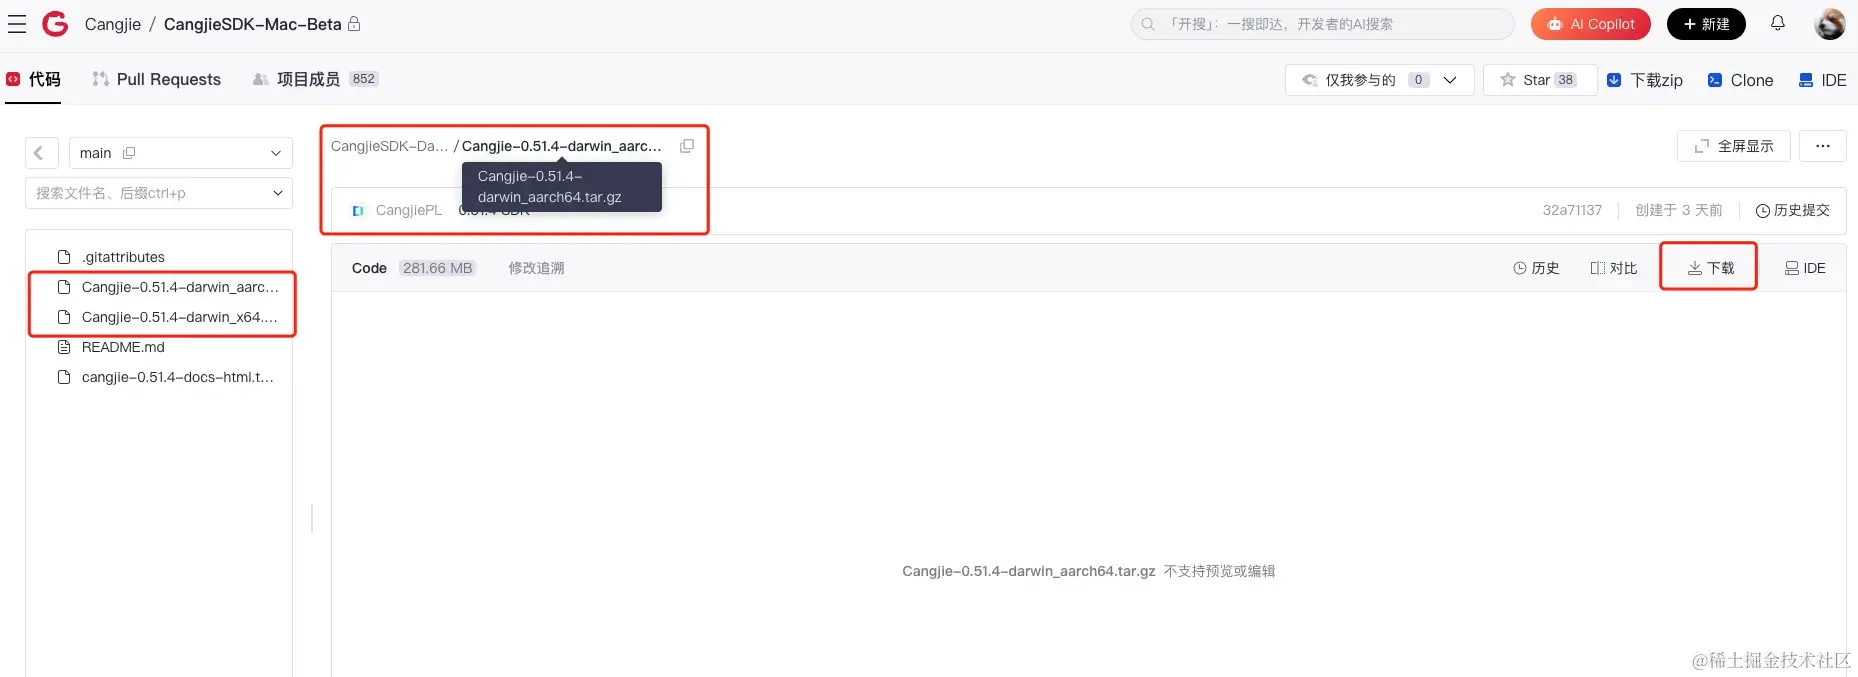This screenshot has width=1858, height=677.
Task: Open the CangjiePL committer link
Action: (x=408, y=210)
